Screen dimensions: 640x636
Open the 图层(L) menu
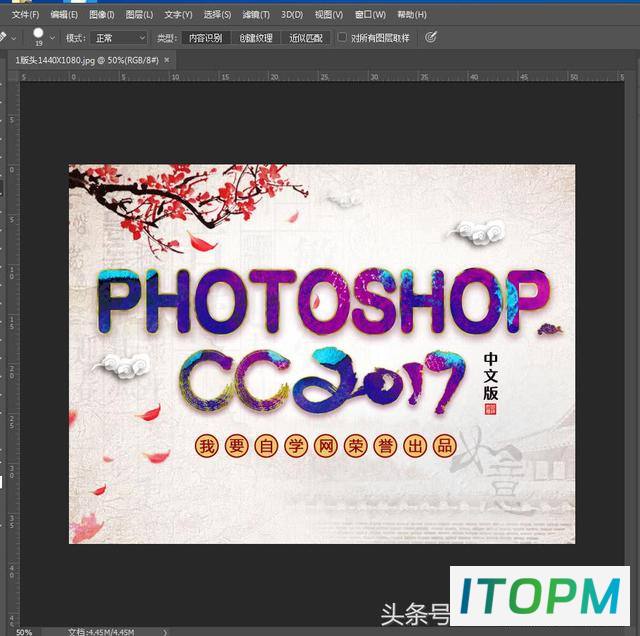click(139, 15)
